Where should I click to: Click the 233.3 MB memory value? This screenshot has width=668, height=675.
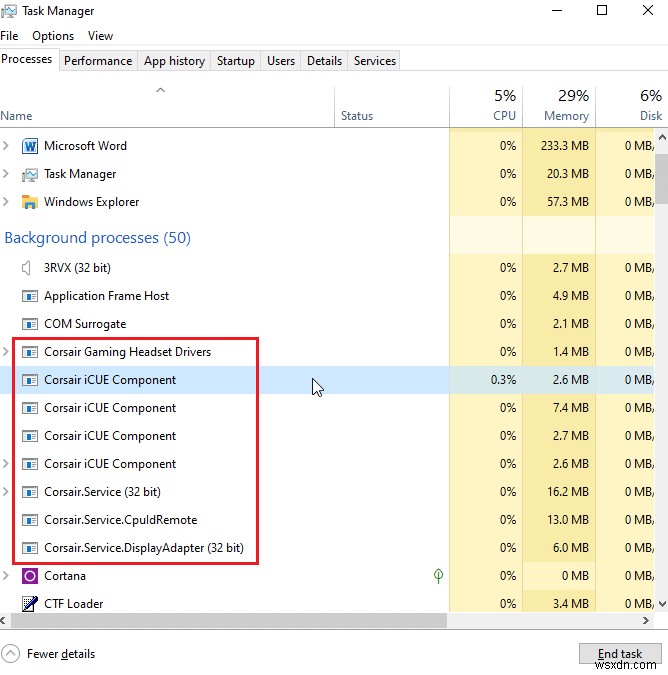(x=565, y=146)
